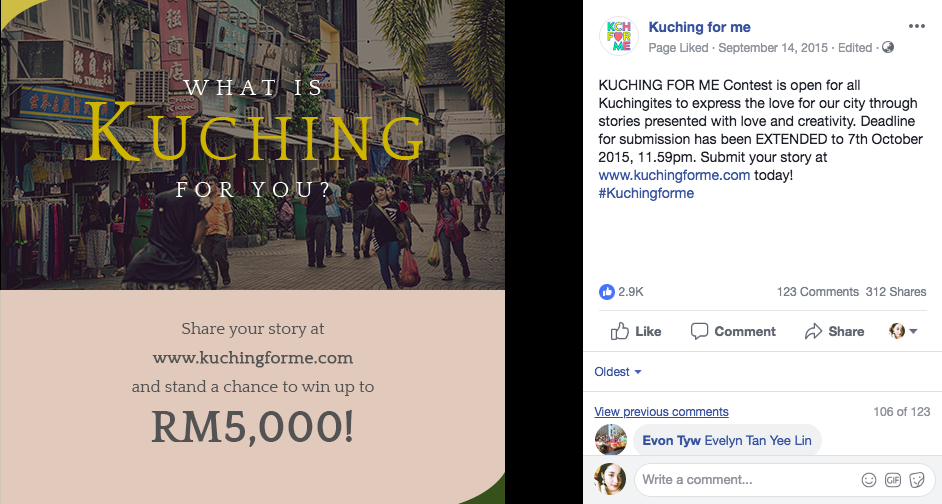Viewport: 942px width, 504px height.
Task: Open the post options three-dot menu
Action: [x=917, y=27]
